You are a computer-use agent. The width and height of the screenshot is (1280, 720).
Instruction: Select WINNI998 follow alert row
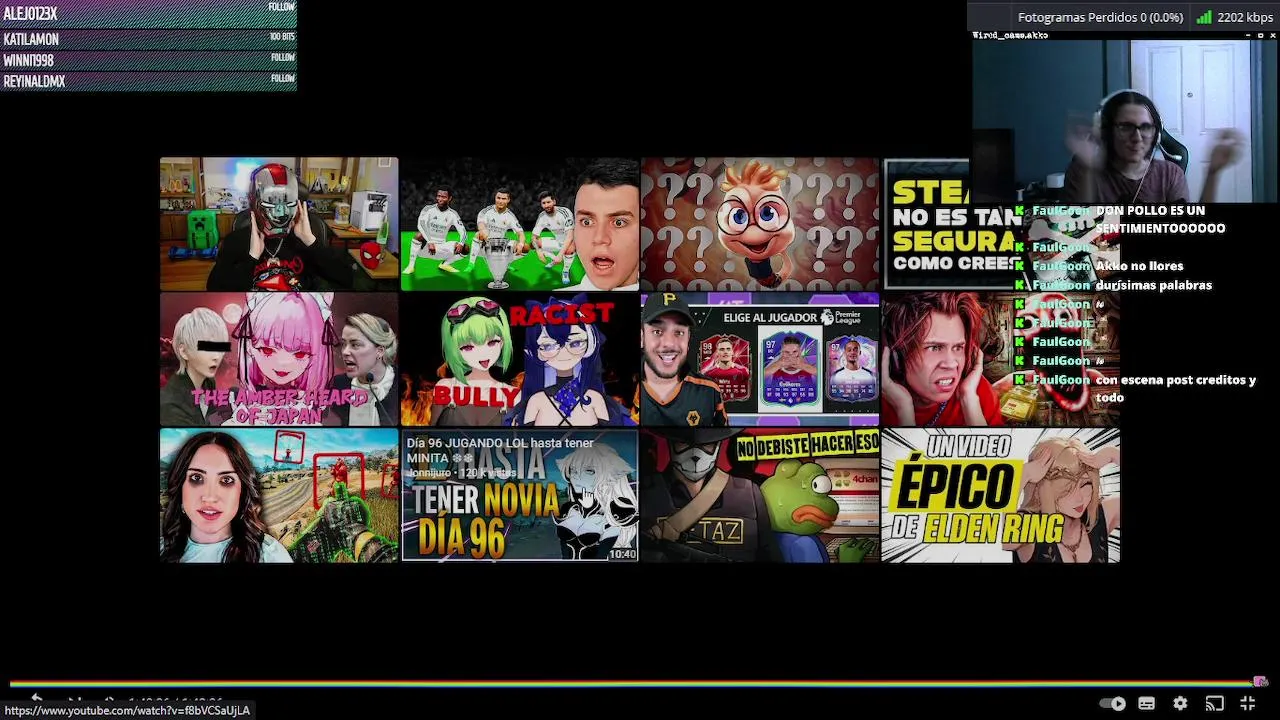pyautogui.click(x=148, y=60)
